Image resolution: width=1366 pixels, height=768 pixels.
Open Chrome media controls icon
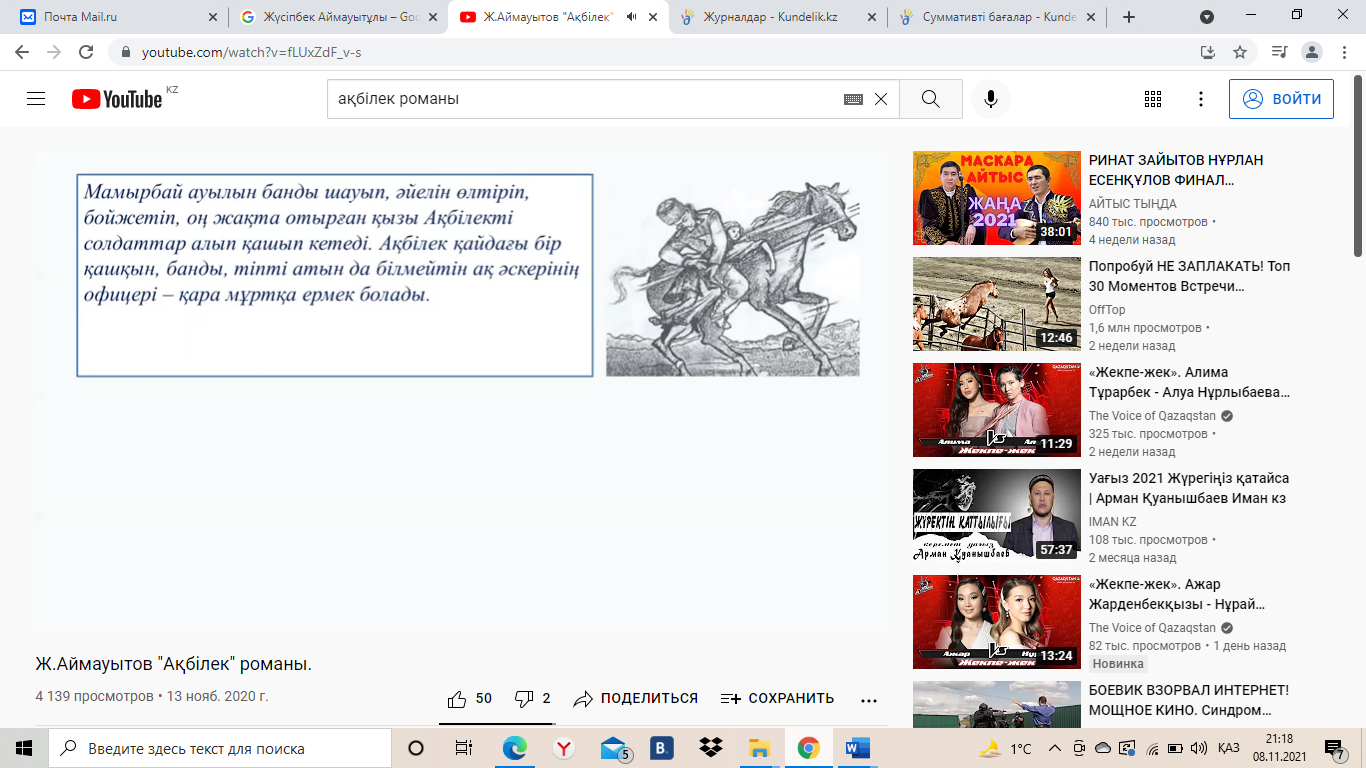[x=1280, y=52]
